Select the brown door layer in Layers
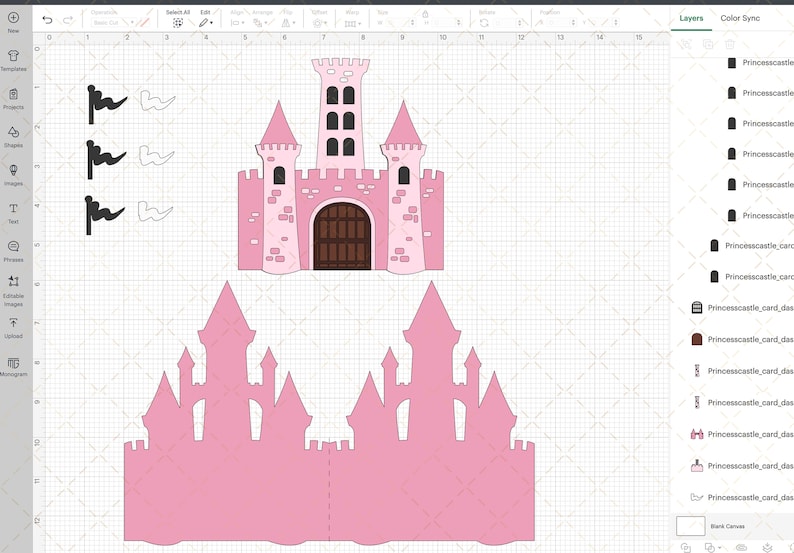The image size is (794, 553). tap(742, 339)
